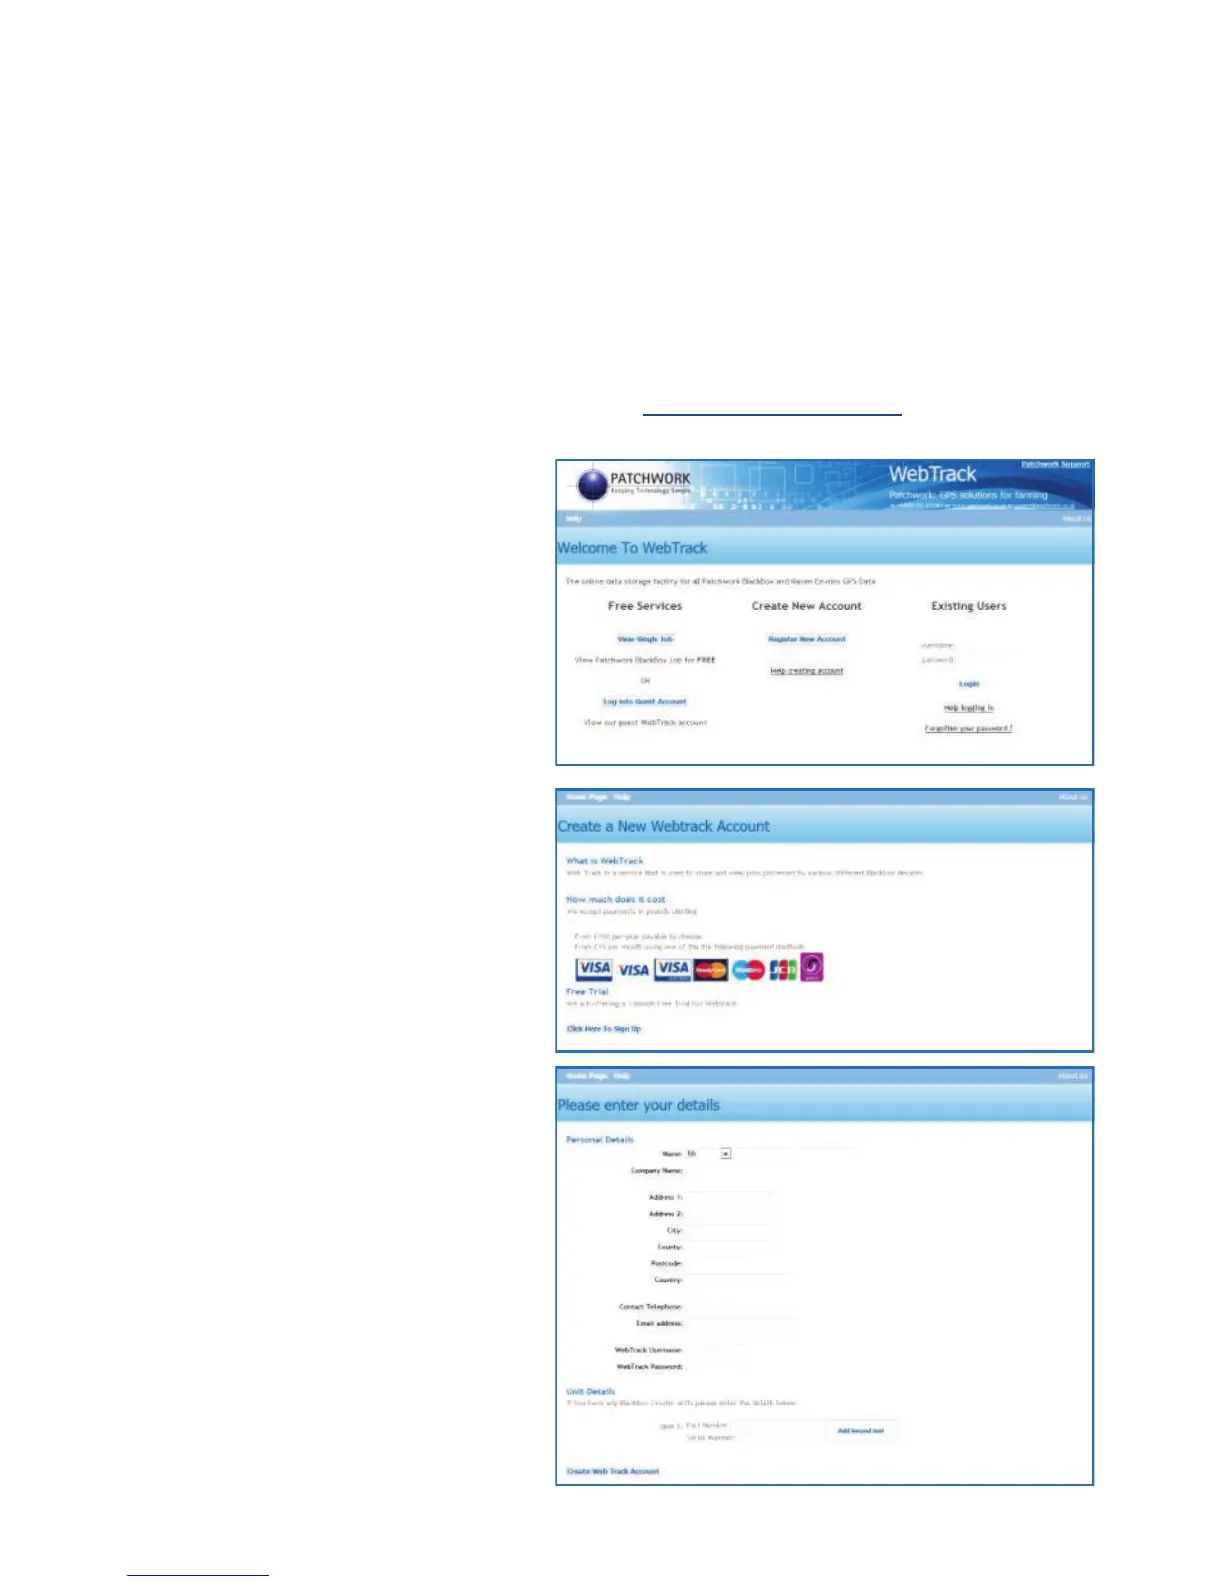This screenshot has height=1584, width=1224.
Task: Open the Help creating account link
Action: pyautogui.click(x=807, y=671)
